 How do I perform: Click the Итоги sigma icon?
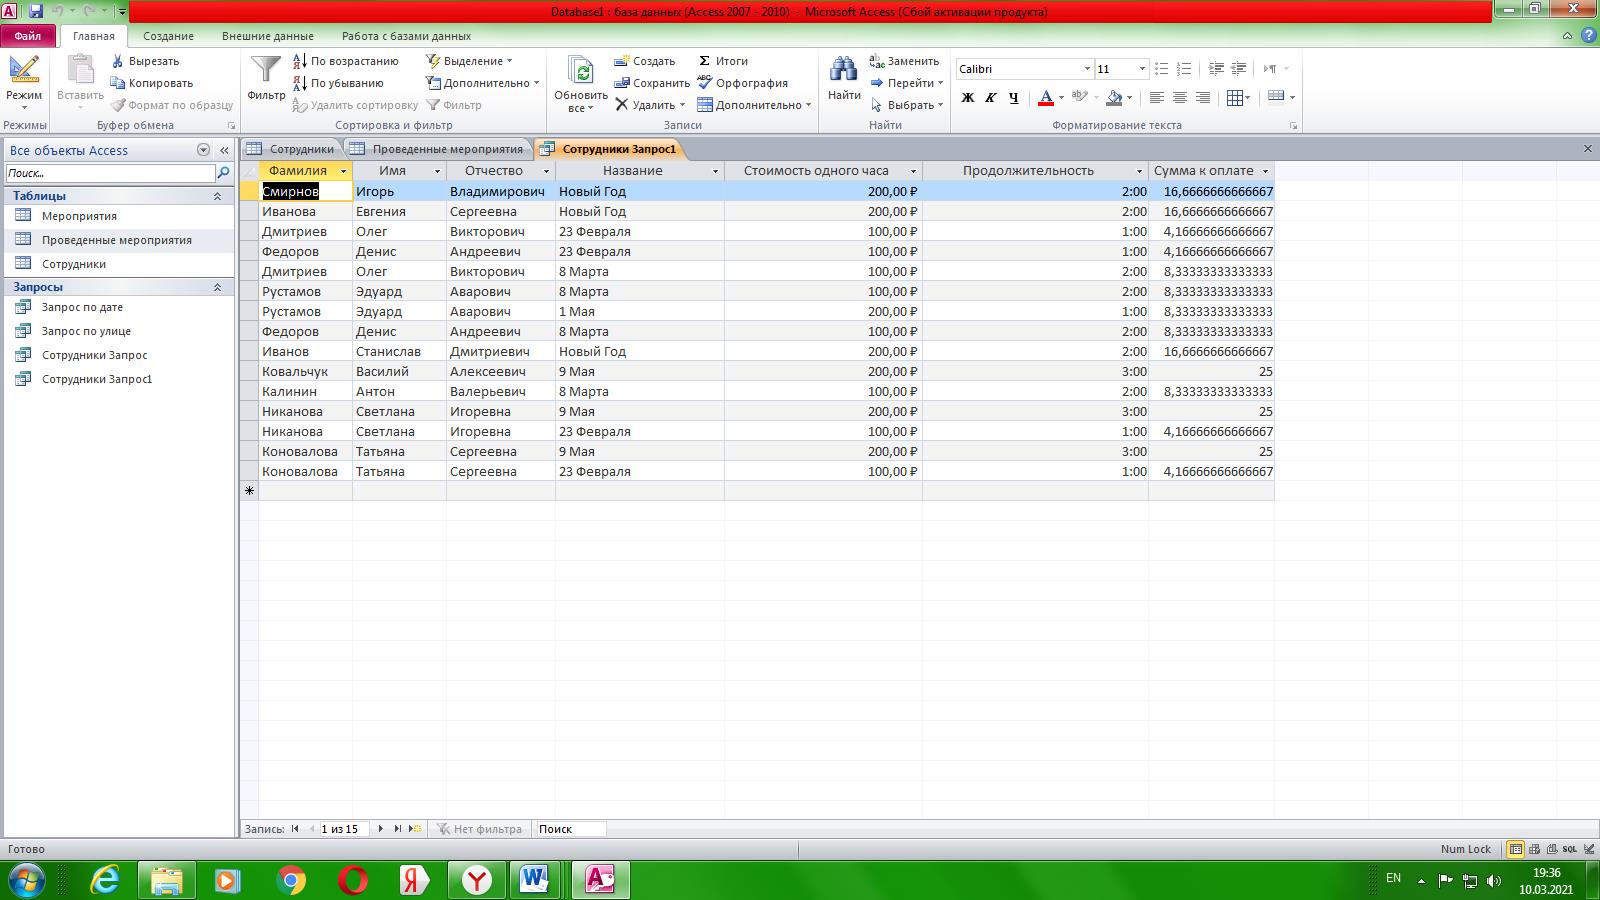(x=704, y=61)
